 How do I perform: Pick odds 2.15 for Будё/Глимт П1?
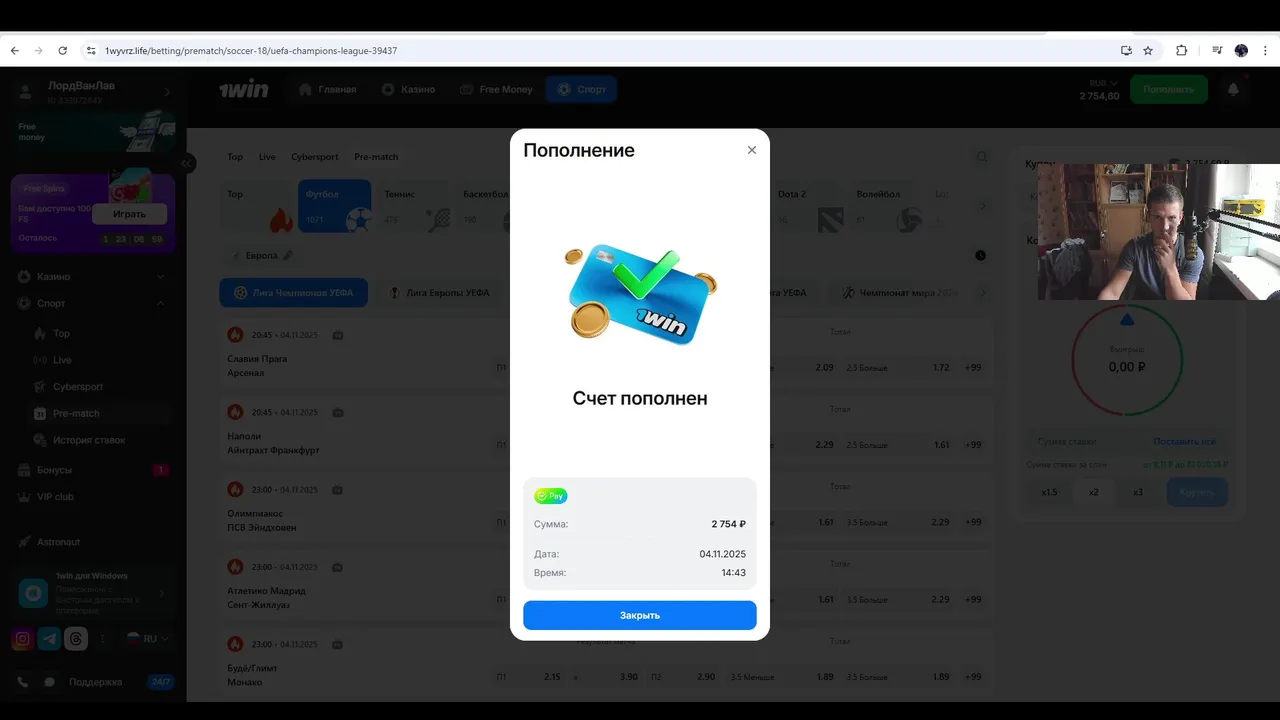click(x=530, y=677)
